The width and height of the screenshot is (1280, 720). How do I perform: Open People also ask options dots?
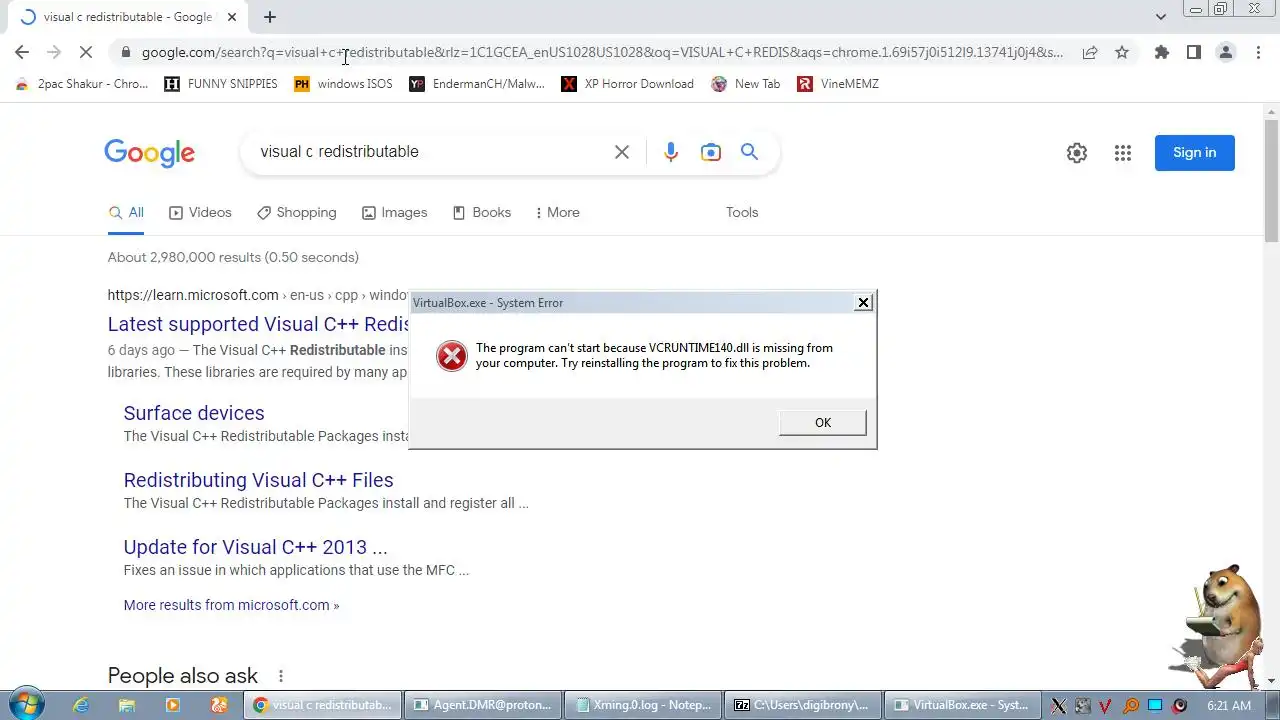coord(281,676)
